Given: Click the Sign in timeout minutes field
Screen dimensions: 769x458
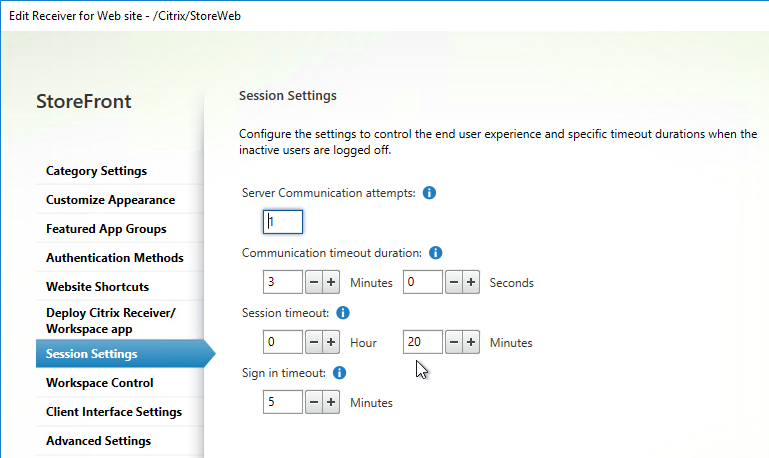Looking at the screenshot, I should click(283, 402).
